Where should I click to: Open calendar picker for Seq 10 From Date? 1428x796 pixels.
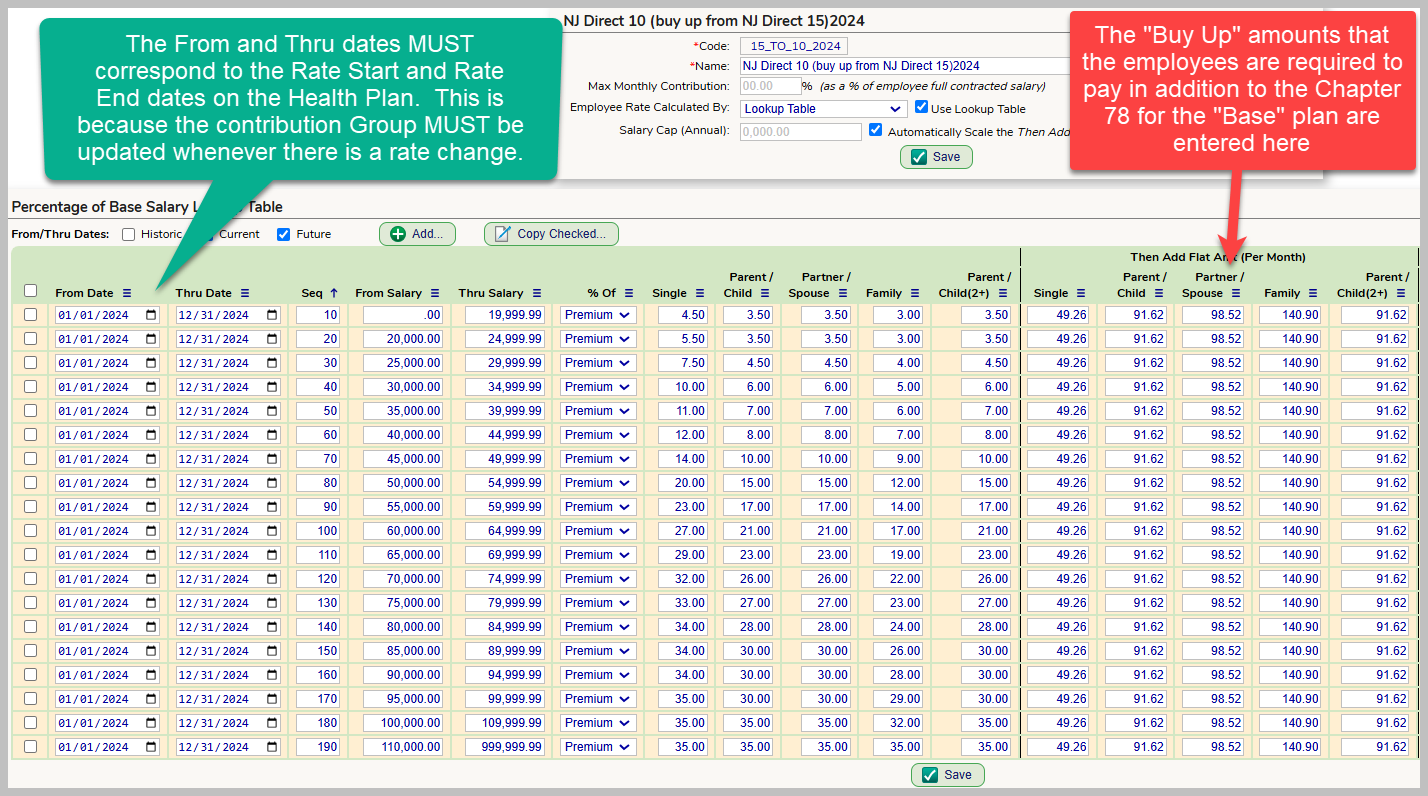click(x=151, y=315)
